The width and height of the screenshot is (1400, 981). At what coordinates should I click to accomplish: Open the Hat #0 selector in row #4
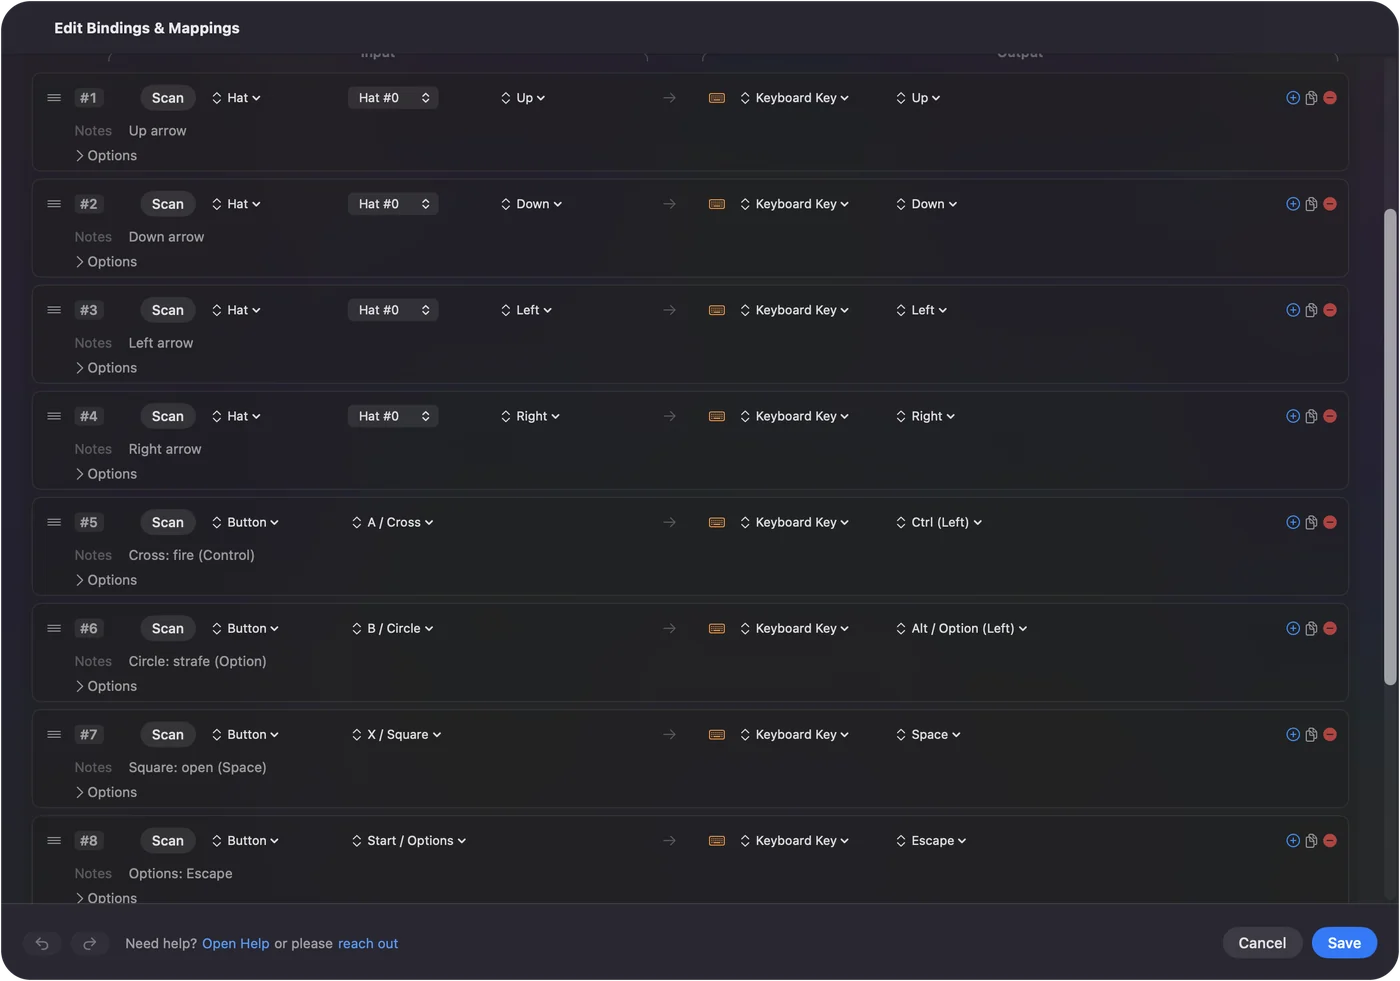(393, 416)
